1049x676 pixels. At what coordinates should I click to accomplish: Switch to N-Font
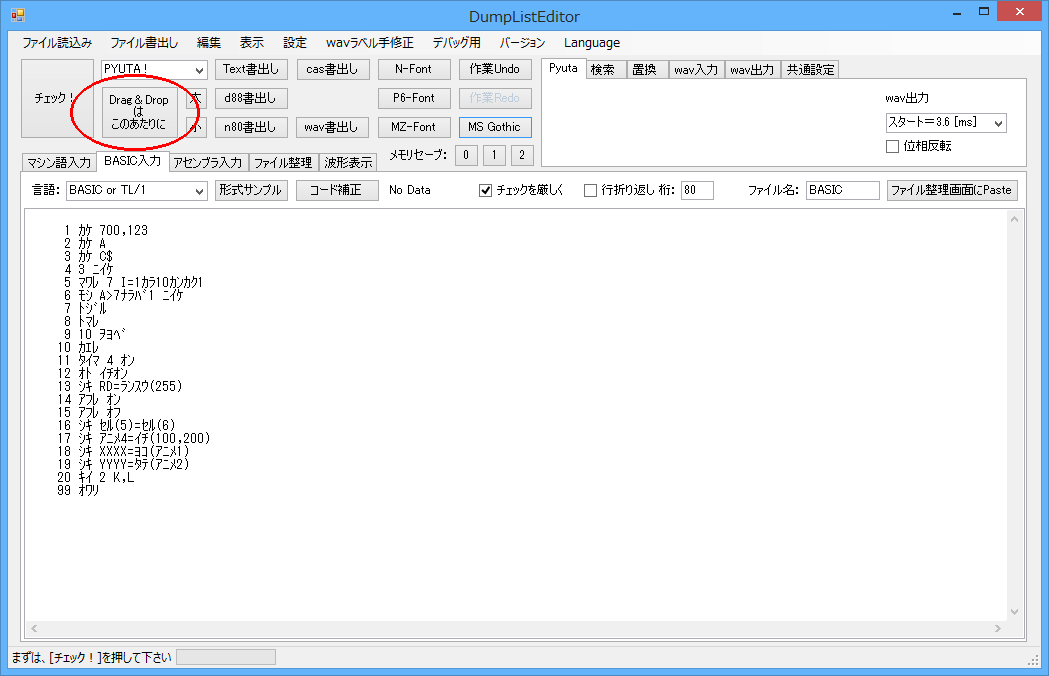[x=413, y=69]
